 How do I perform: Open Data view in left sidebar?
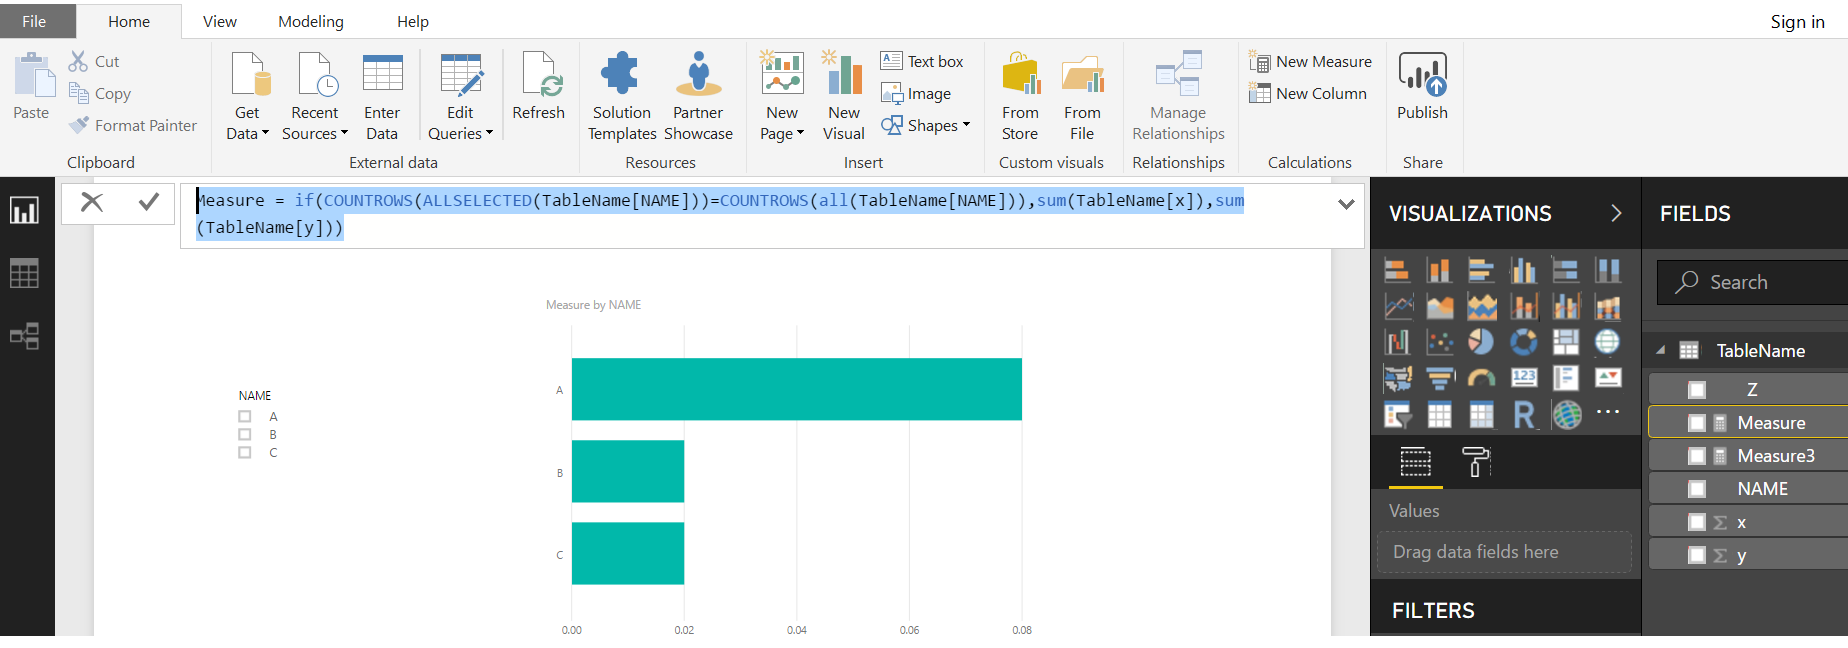tap(24, 273)
